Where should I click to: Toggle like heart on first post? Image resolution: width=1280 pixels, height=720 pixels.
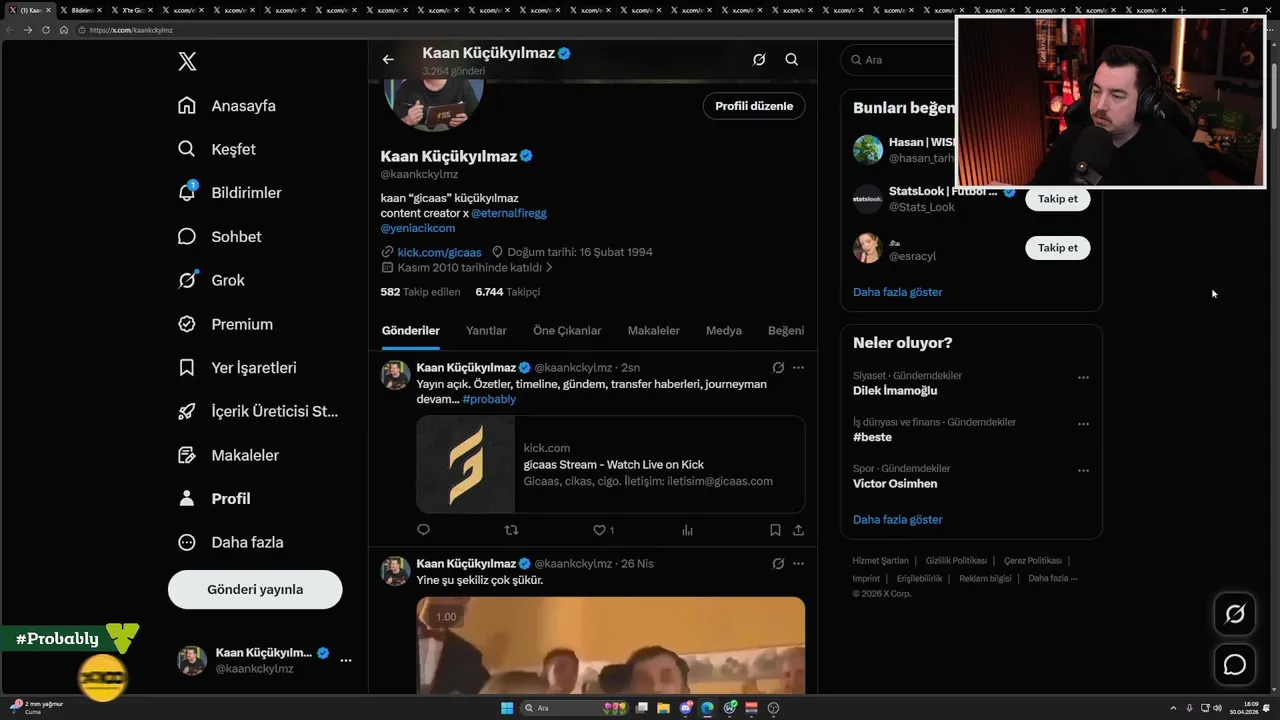point(600,530)
